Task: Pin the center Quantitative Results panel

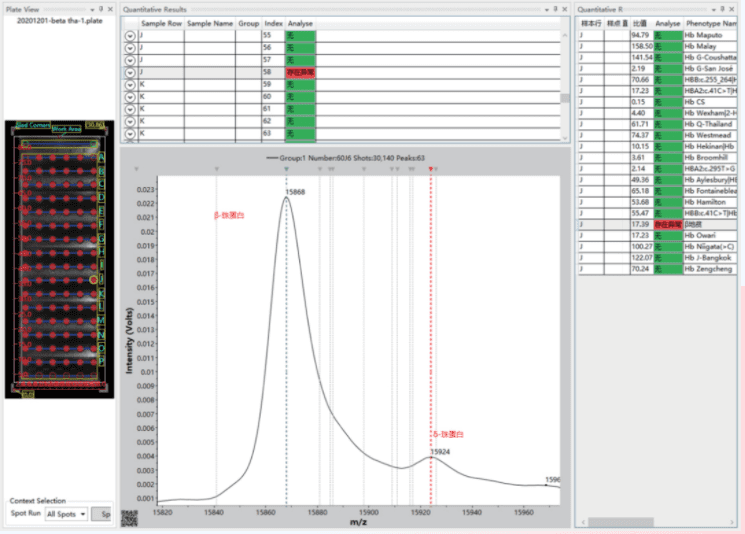Action: (555, 9)
